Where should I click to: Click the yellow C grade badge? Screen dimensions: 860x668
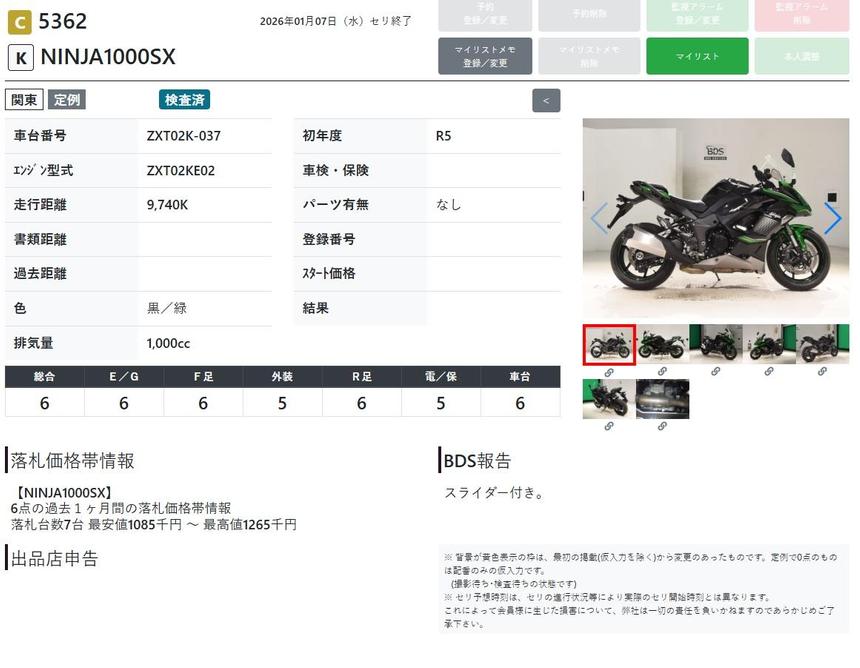click(19, 21)
